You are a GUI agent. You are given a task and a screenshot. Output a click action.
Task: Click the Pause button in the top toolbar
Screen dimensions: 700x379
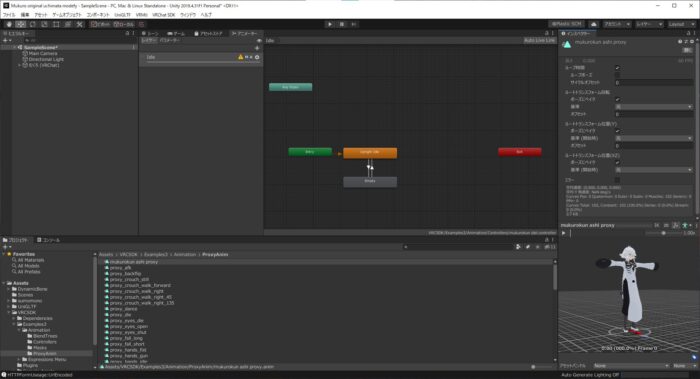[342, 24]
